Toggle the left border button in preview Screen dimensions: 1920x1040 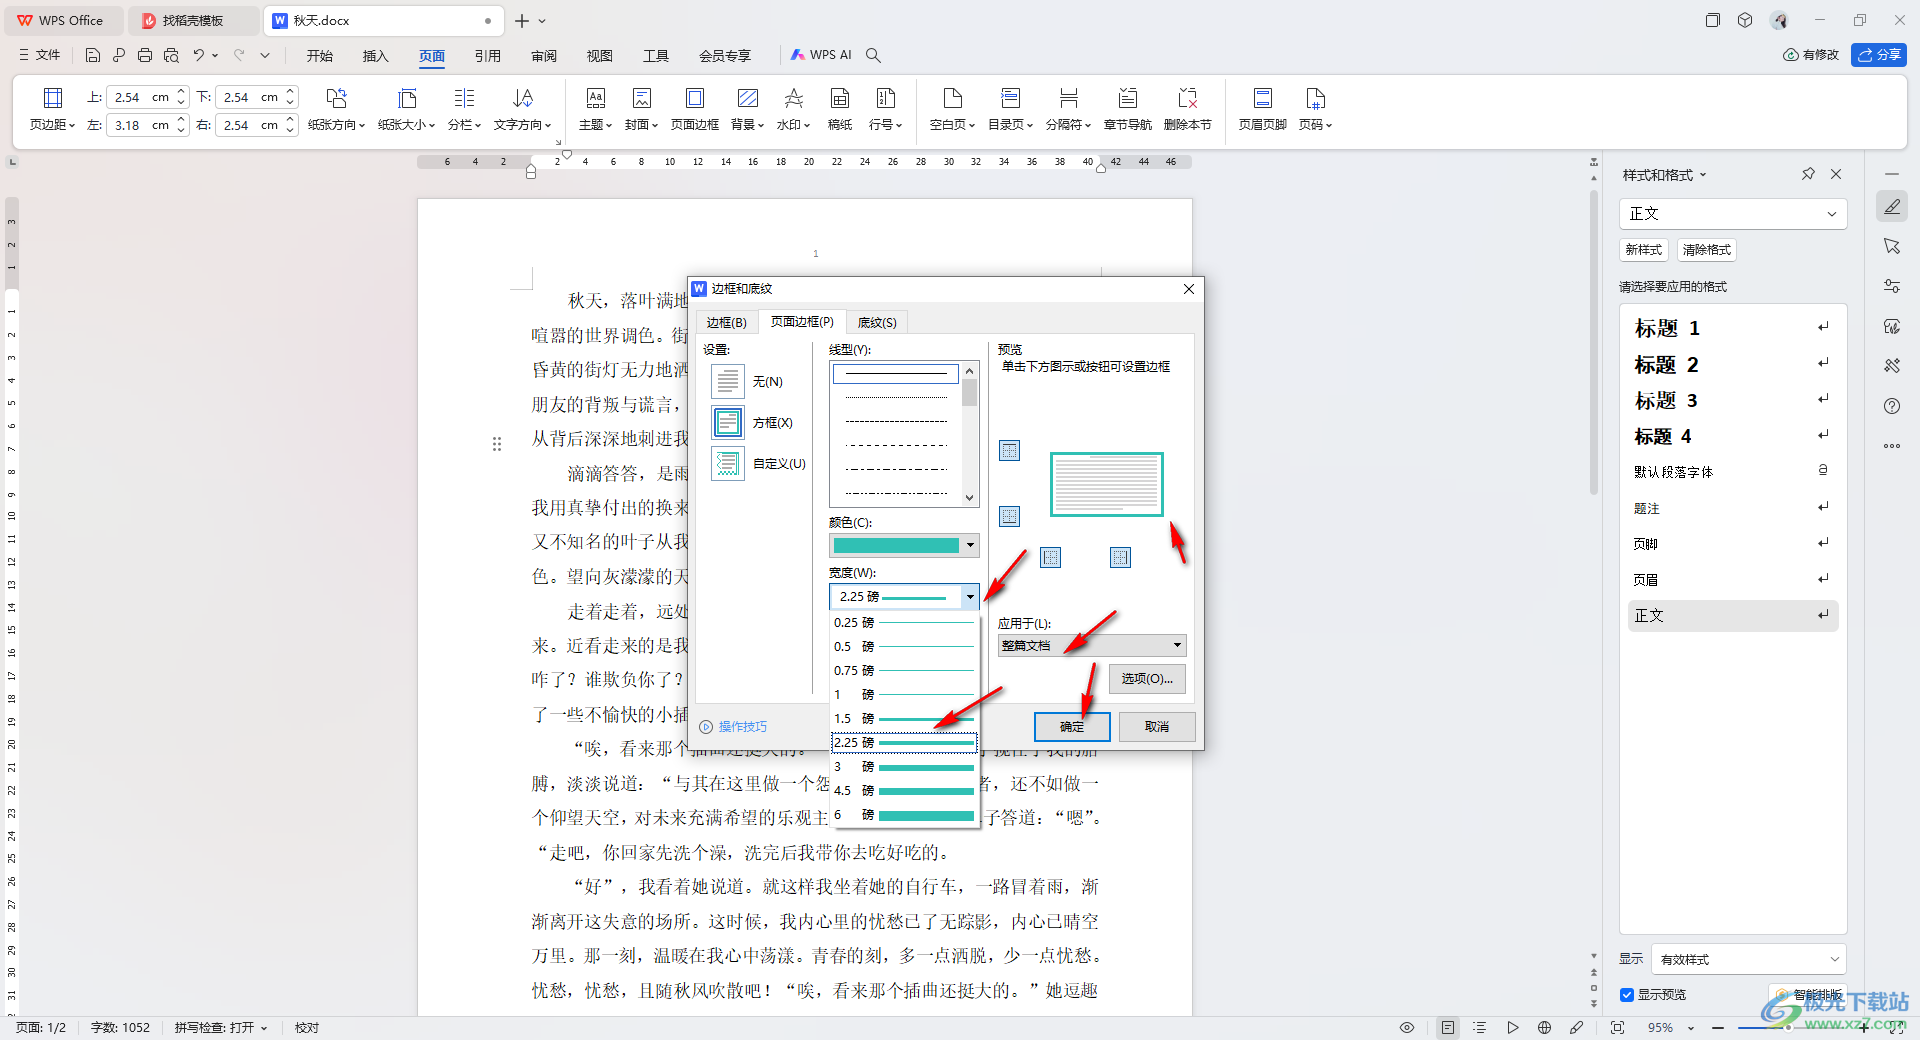1050,557
